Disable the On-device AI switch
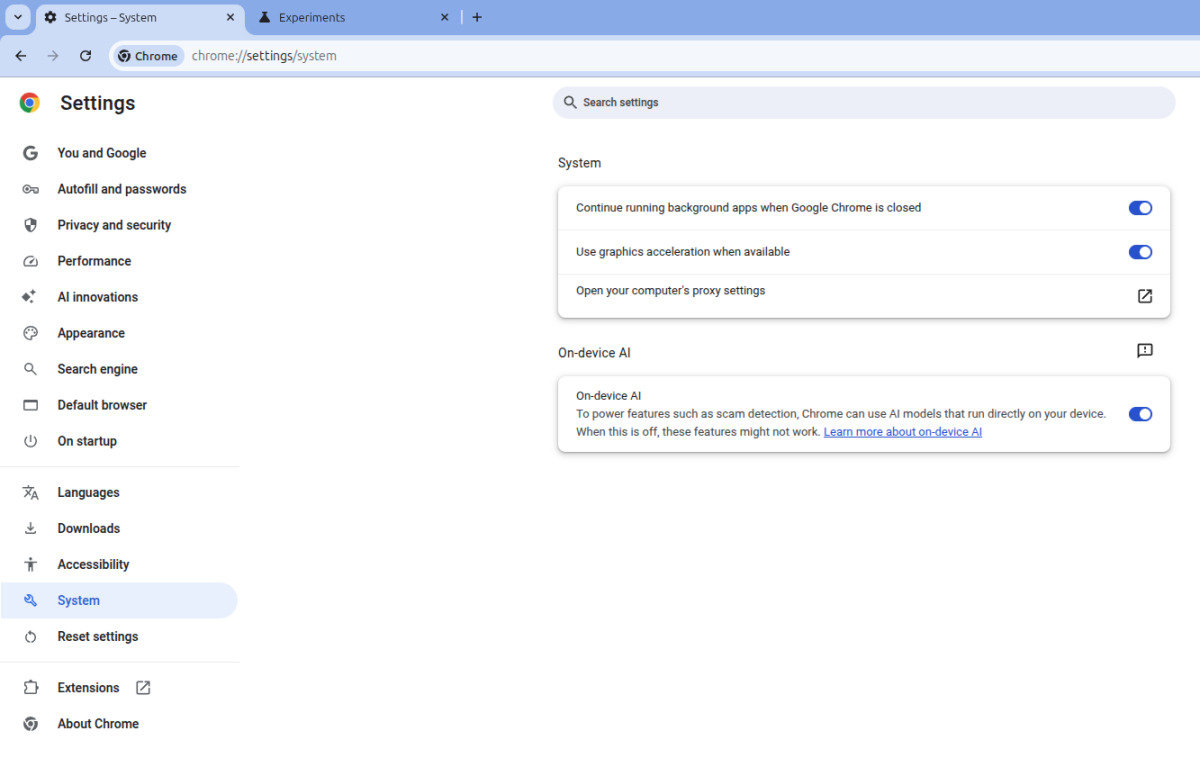Screen dimensions: 1200x776 1140,414
